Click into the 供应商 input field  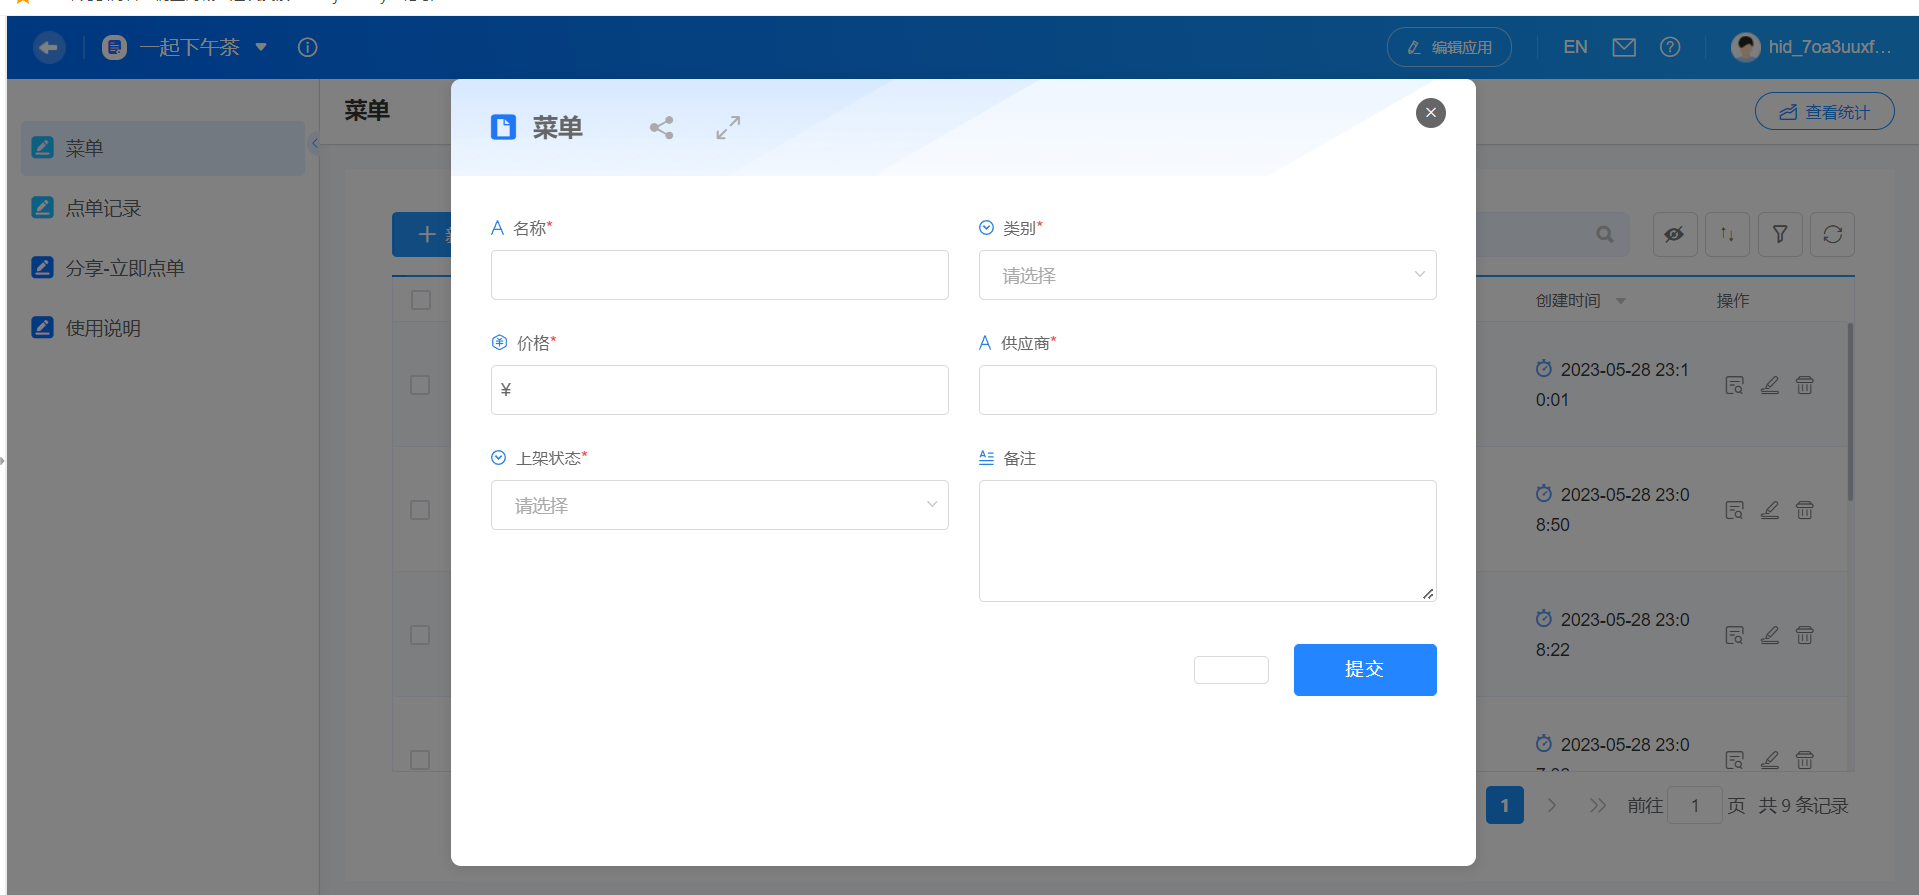click(1207, 390)
